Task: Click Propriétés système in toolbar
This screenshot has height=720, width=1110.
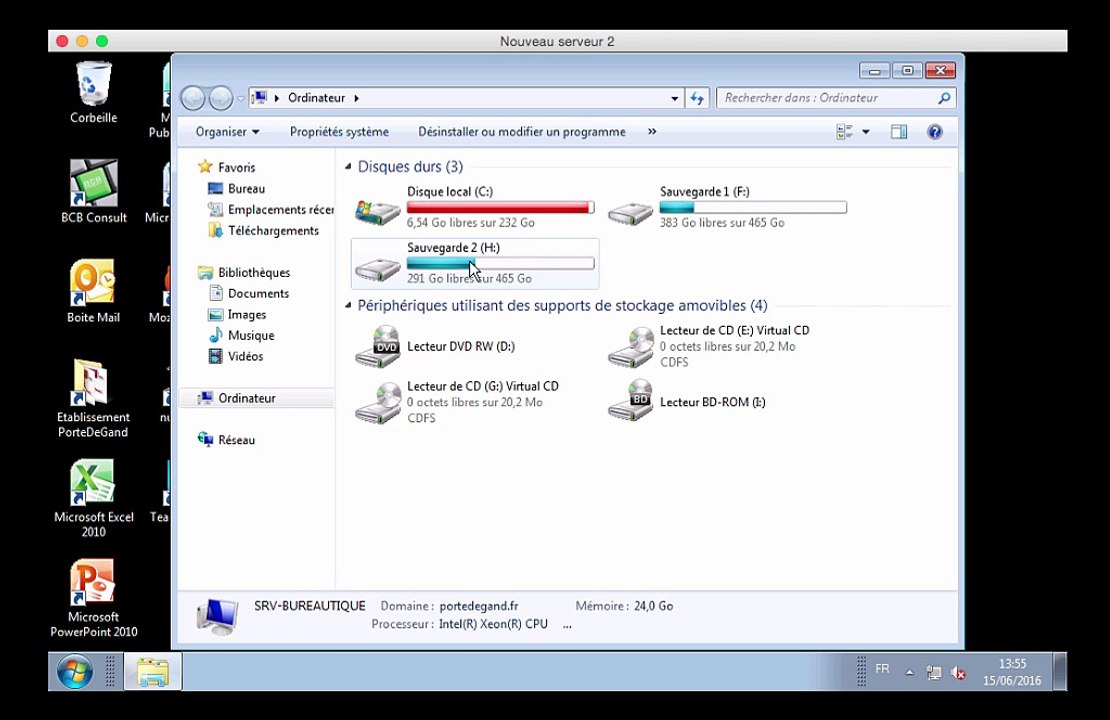Action: [339, 132]
